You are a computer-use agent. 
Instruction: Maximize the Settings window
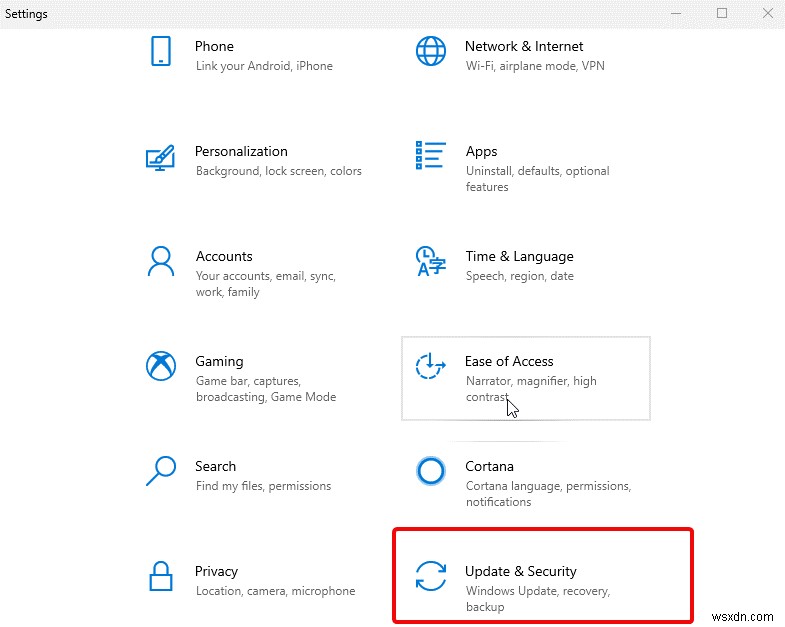(722, 14)
